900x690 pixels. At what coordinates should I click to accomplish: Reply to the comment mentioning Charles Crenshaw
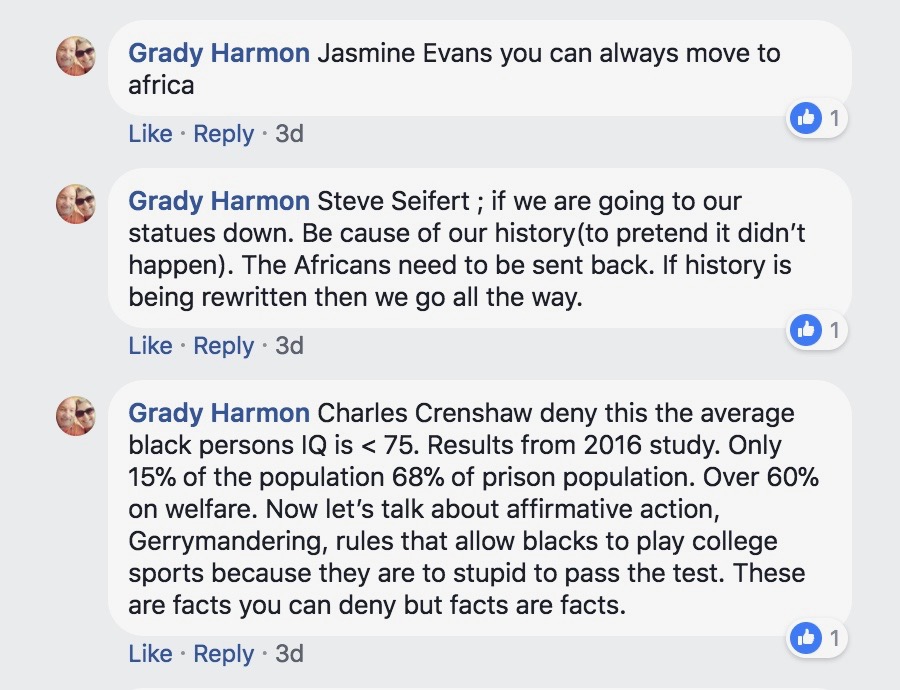point(223,653)
